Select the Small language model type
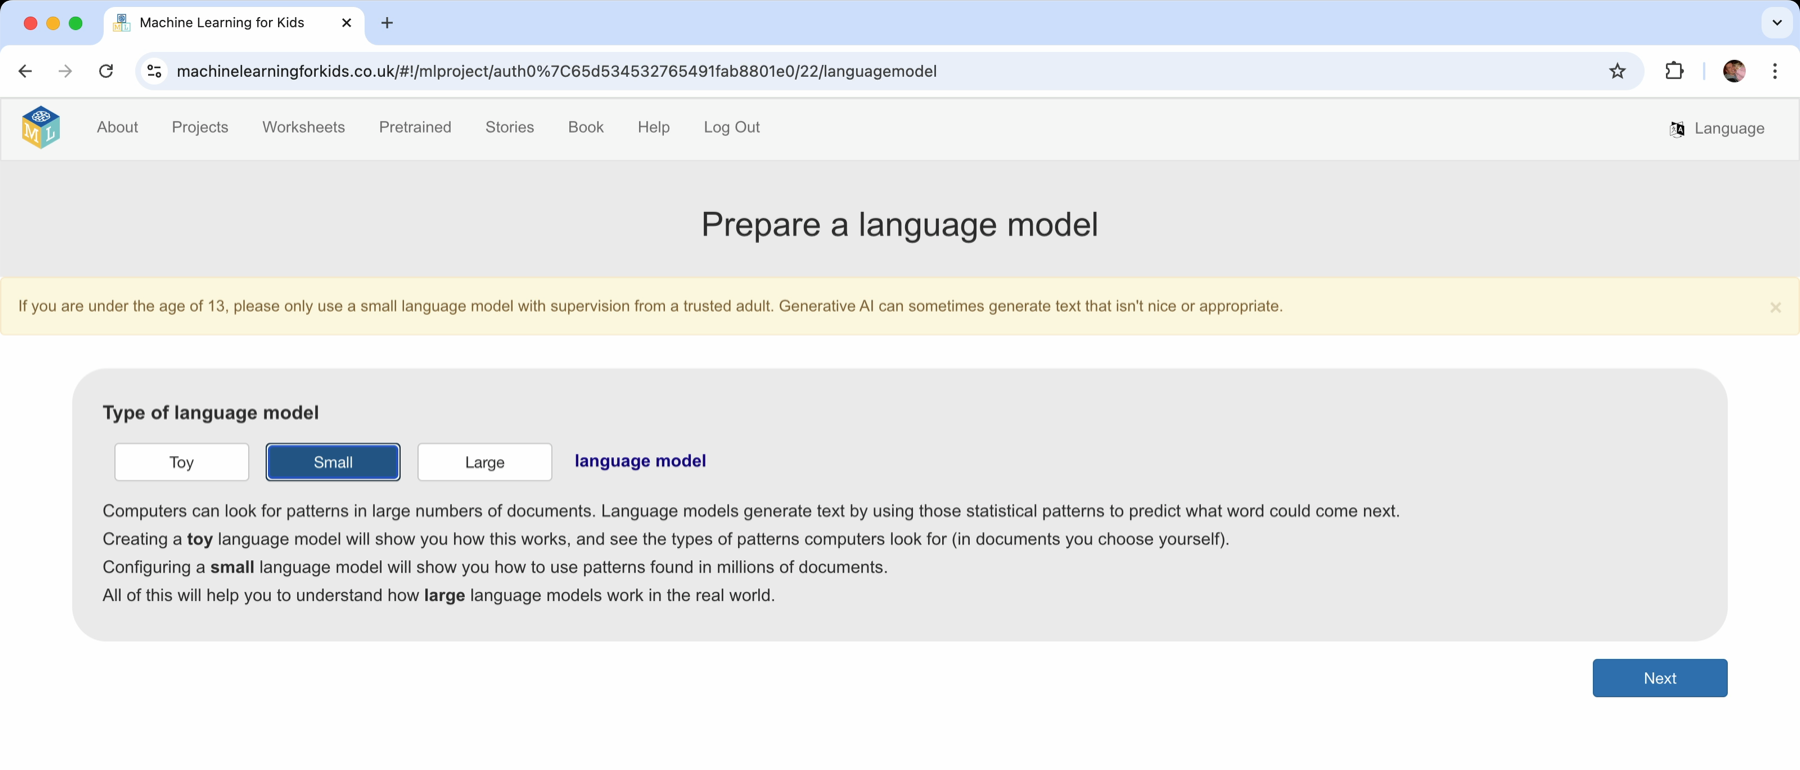The image size is (1800, 770). pyautogui.click(x=333, y=462)
